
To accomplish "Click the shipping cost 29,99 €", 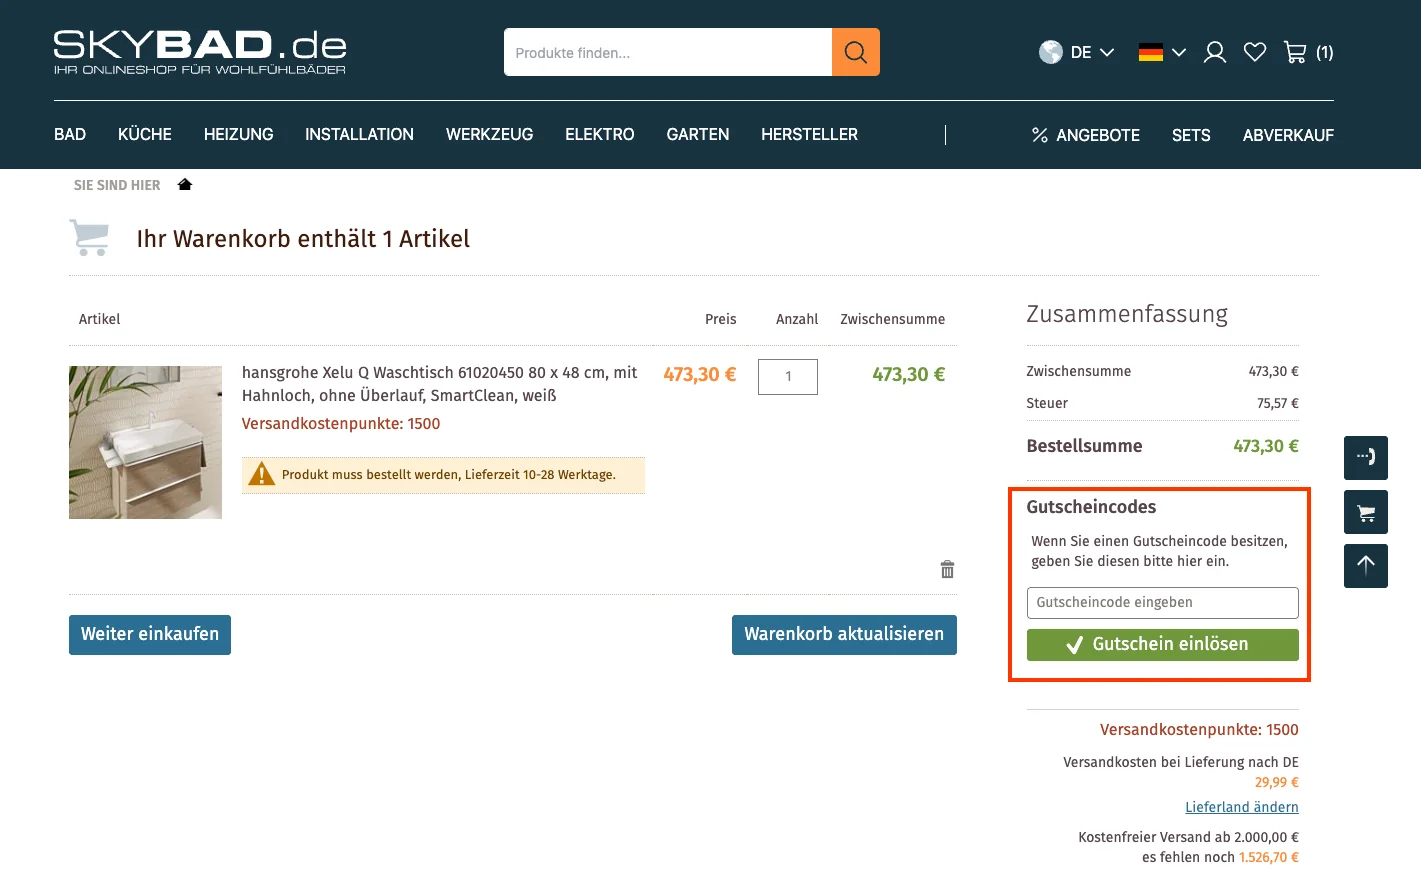I will (1277, 782).
